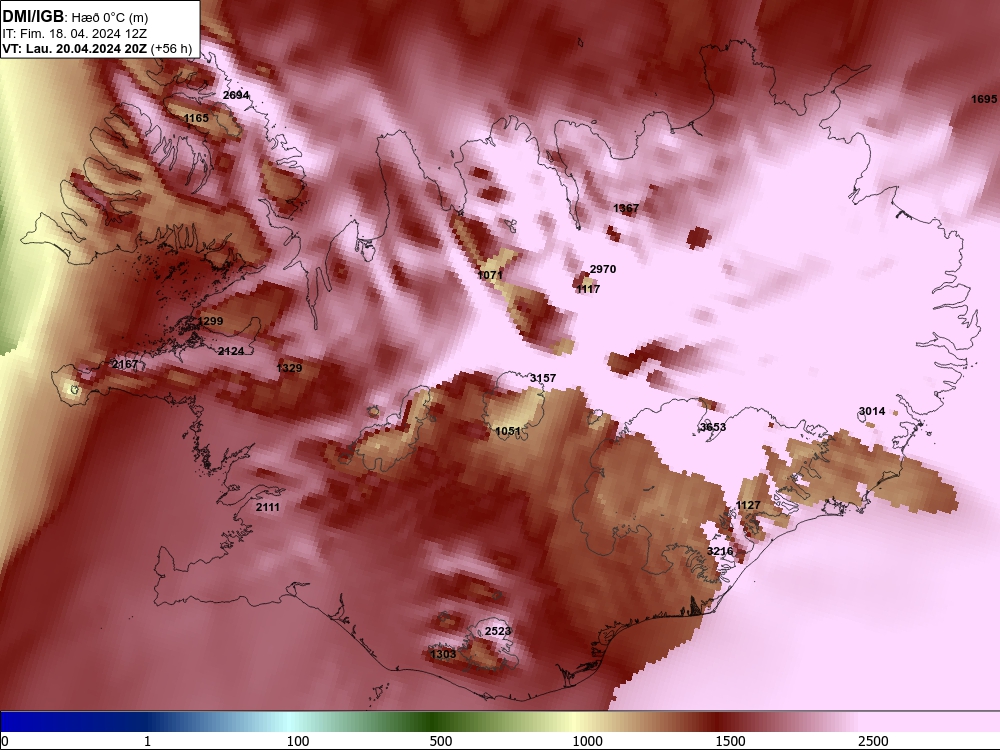
Task: Select the 1000 legend scale label
Action: click(587, 741)
